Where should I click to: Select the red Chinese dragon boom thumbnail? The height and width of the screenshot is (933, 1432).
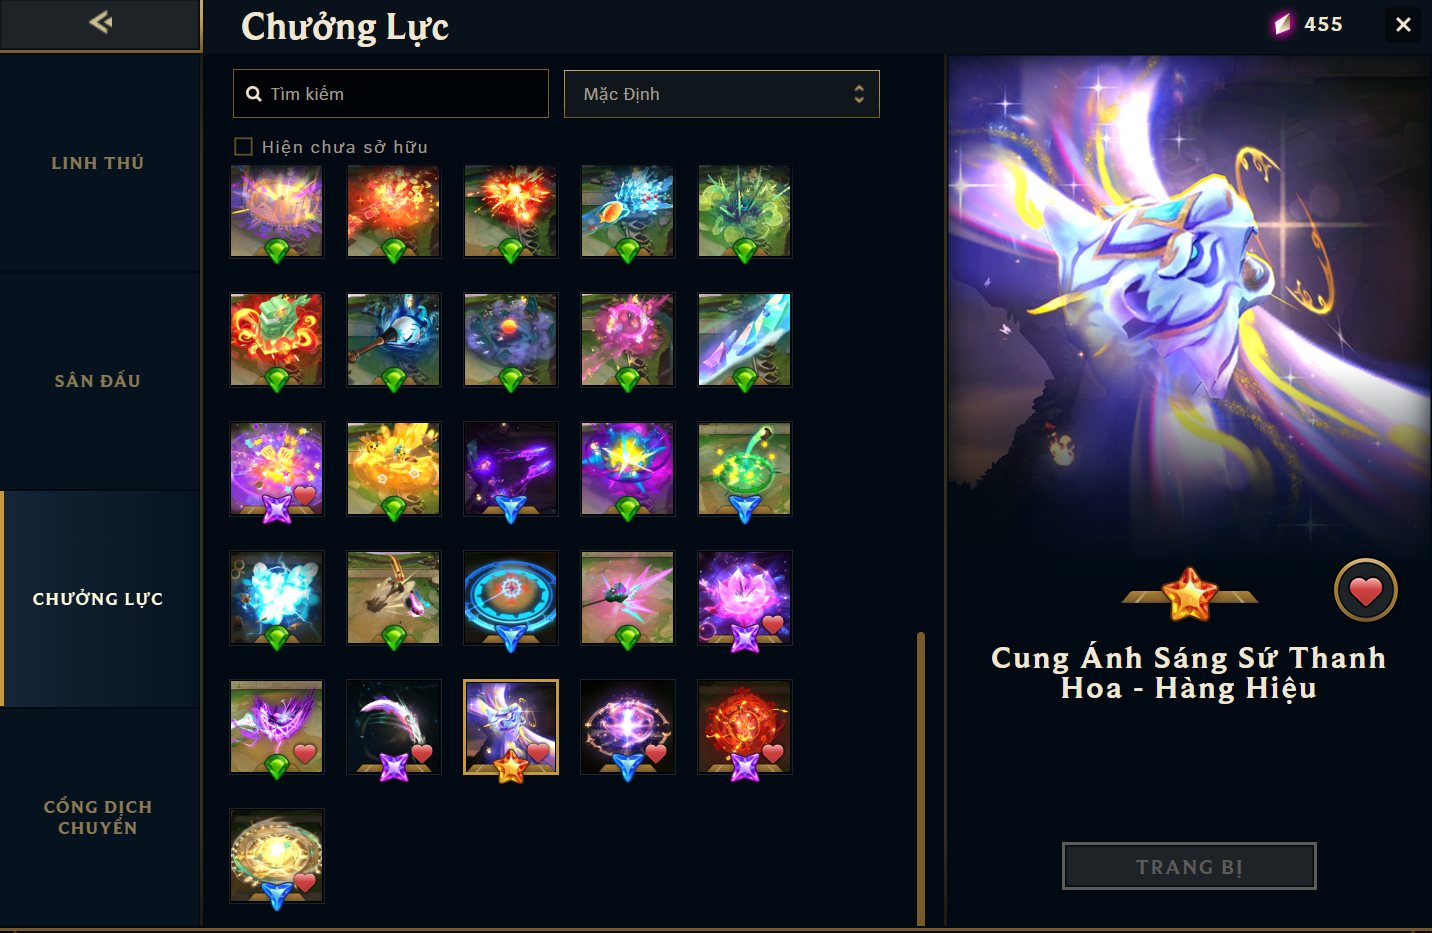click(x=277, y=340)
